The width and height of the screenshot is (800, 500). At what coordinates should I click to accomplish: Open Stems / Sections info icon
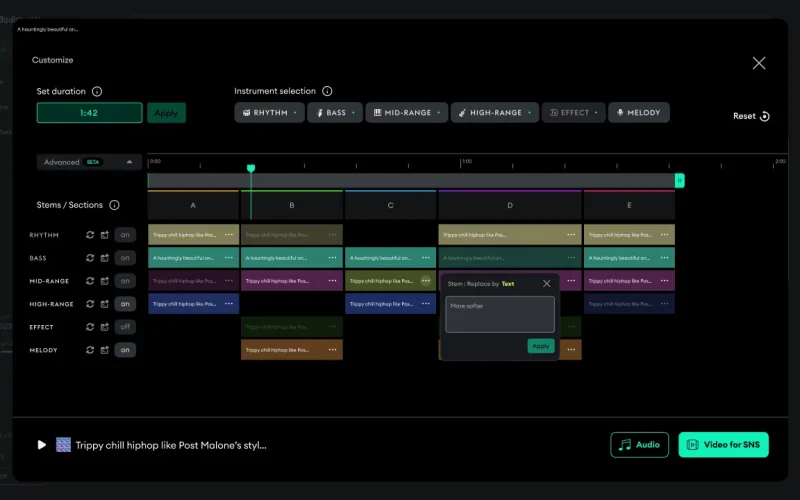point(114,205)
